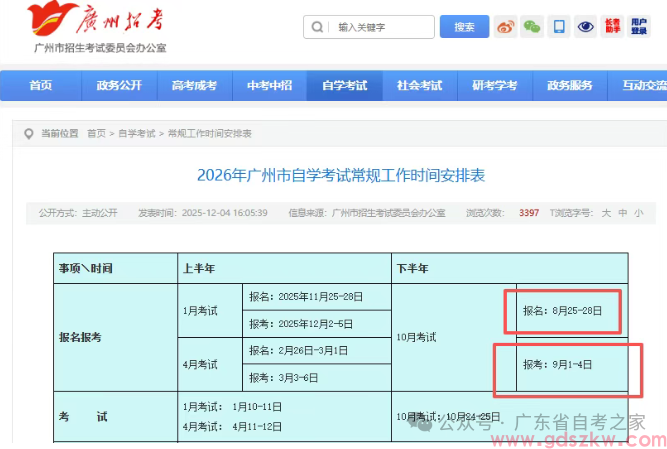Open the 研考学考 navigation tab
667x449 pixels.
coord(495,85)
